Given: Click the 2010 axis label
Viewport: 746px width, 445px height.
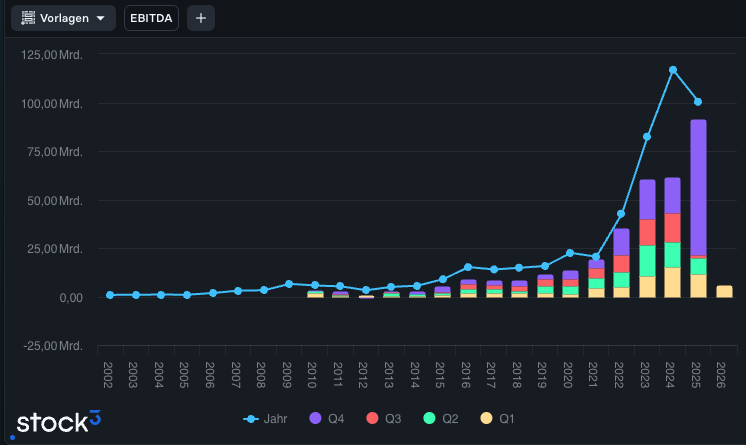Looking at the screenshot, I should [x=312, y=375].
